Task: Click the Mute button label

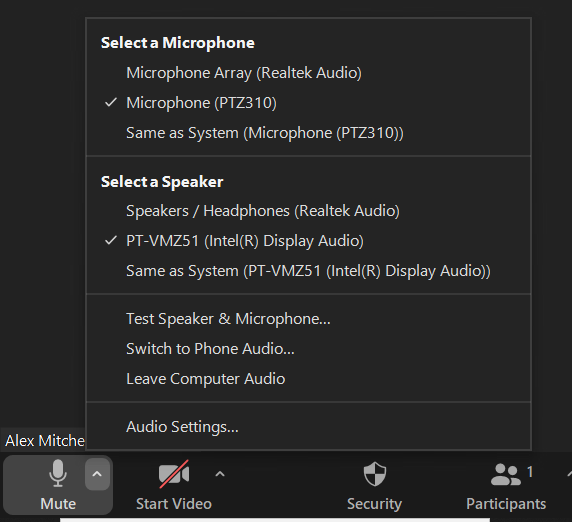Action: click(58, 504)
